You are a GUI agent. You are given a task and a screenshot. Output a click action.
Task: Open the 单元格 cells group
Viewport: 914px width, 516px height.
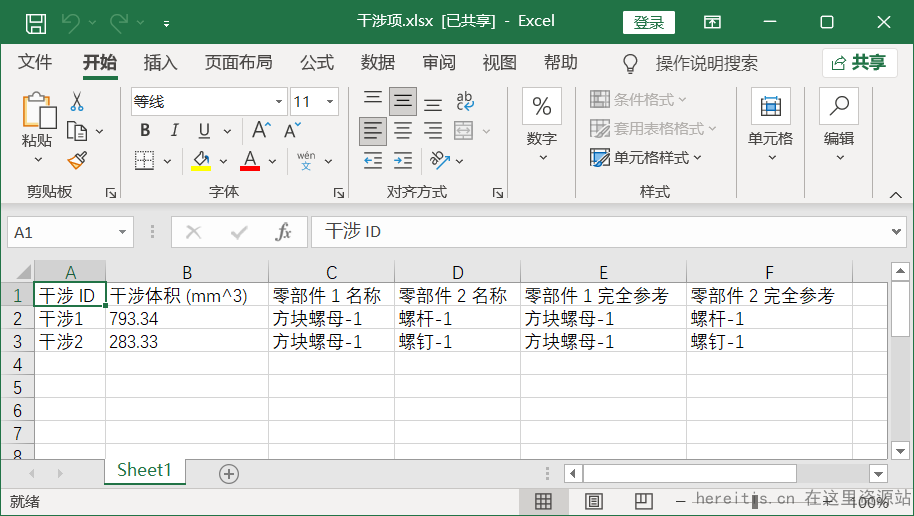point(771,124)
